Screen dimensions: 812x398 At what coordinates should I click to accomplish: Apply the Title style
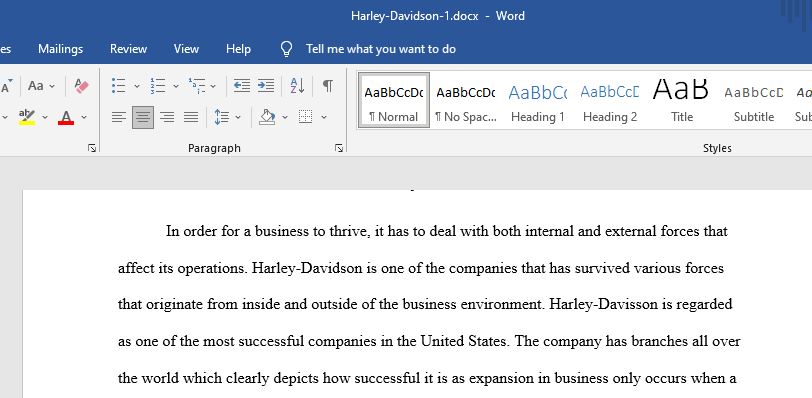(682, 100)
